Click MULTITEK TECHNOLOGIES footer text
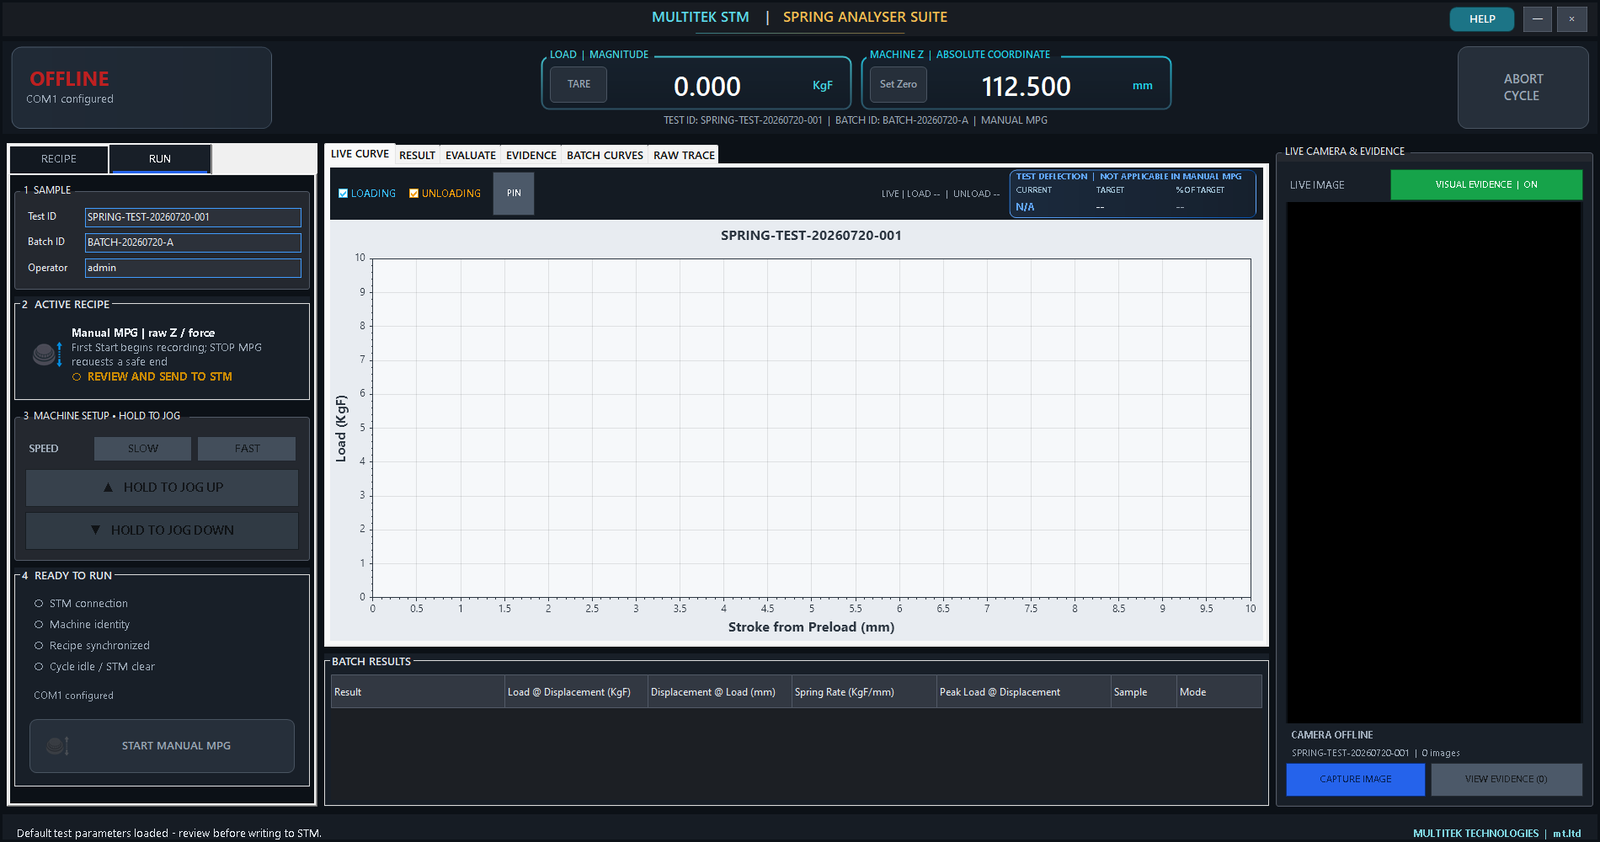Viewport: 1600px width, 842px height. [x=1476, y=833]
